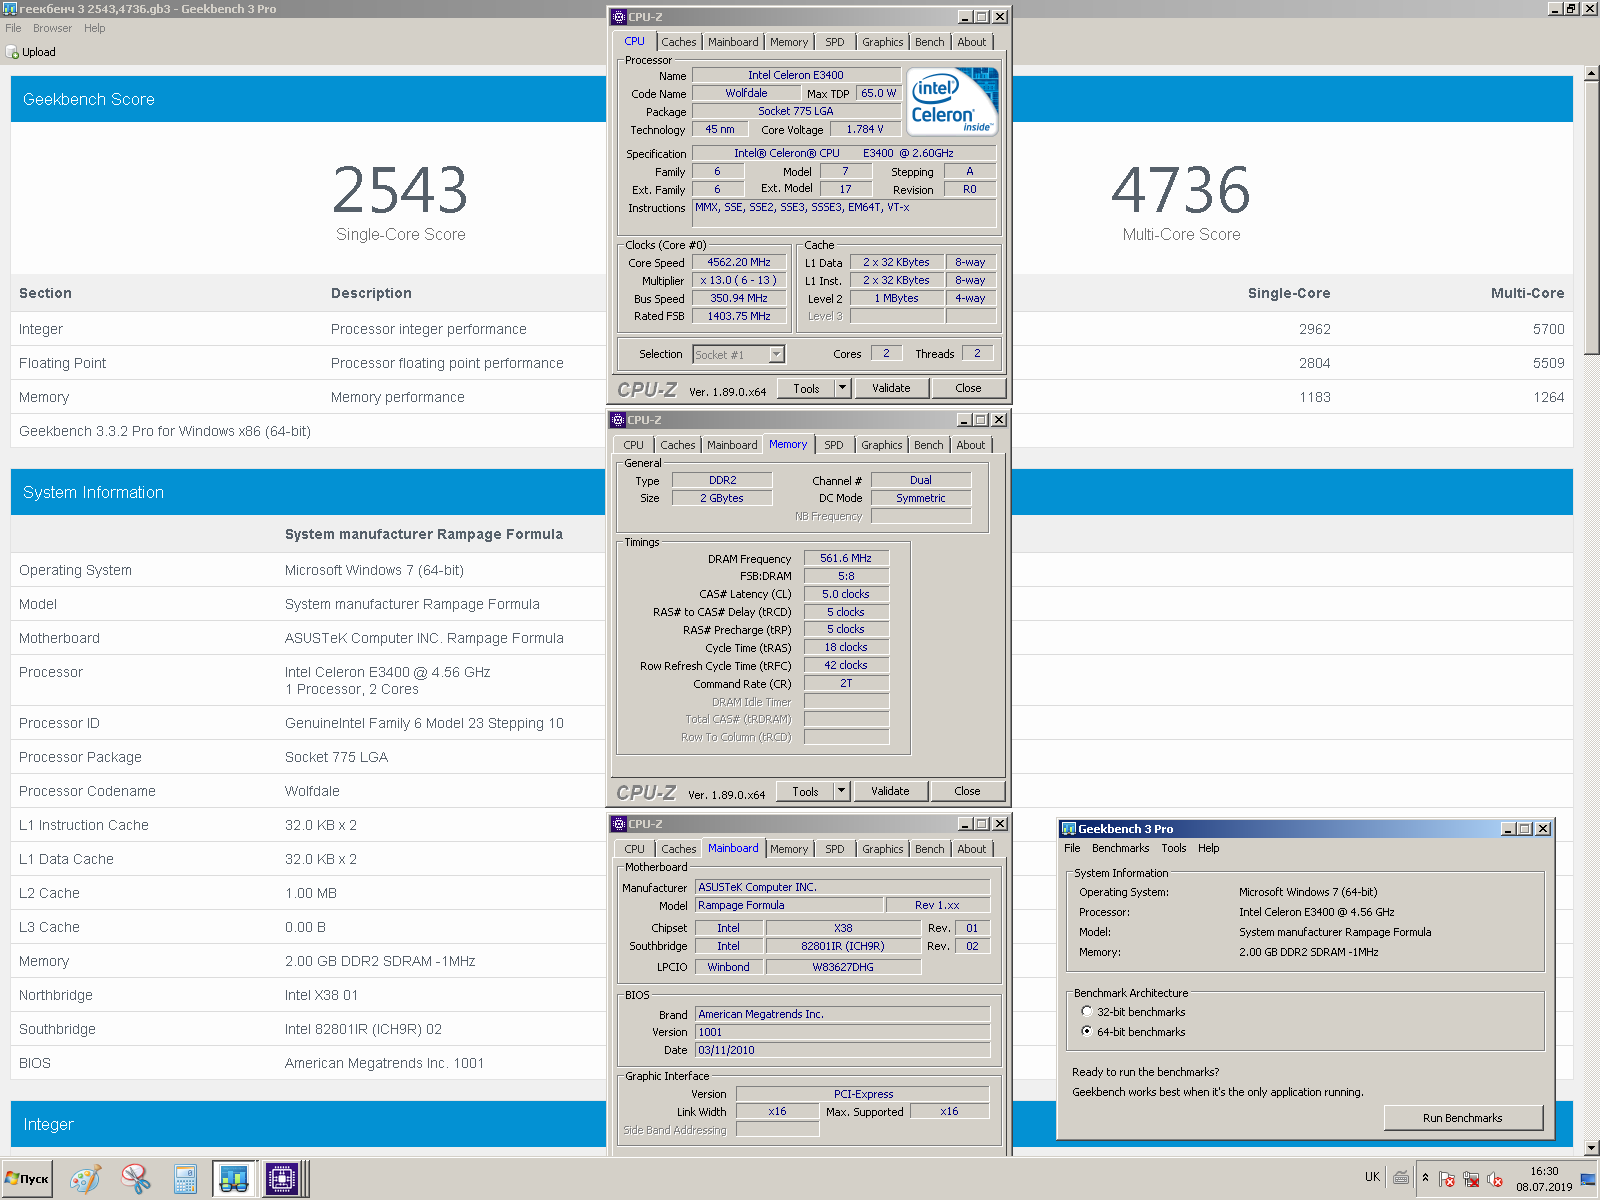This screenshot has height=1200, width=1600.
Task: Click the Geekbench 3 Pro dialog title icon
Action: click(x=1068, y=829)
